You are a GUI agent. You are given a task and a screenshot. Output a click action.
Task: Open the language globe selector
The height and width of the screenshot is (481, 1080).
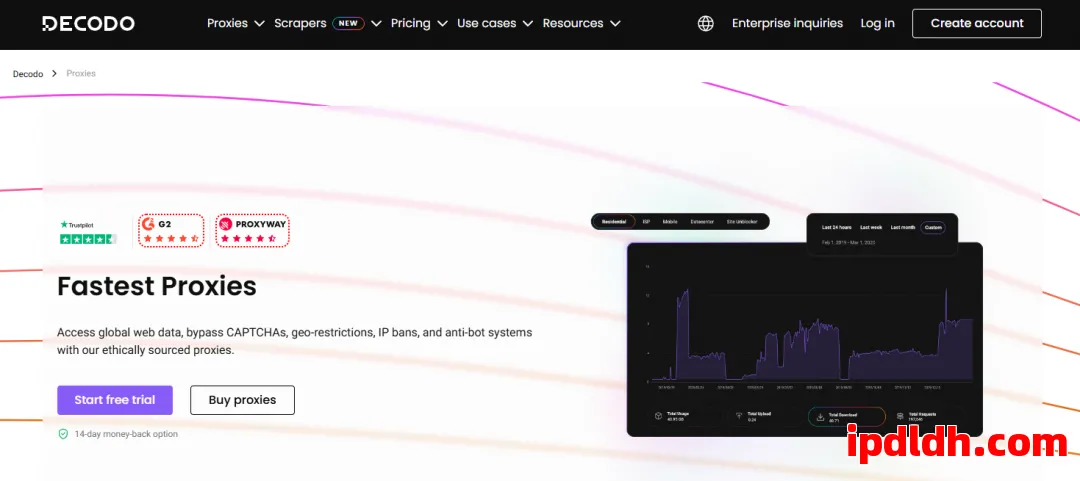[x=705, y=23]
